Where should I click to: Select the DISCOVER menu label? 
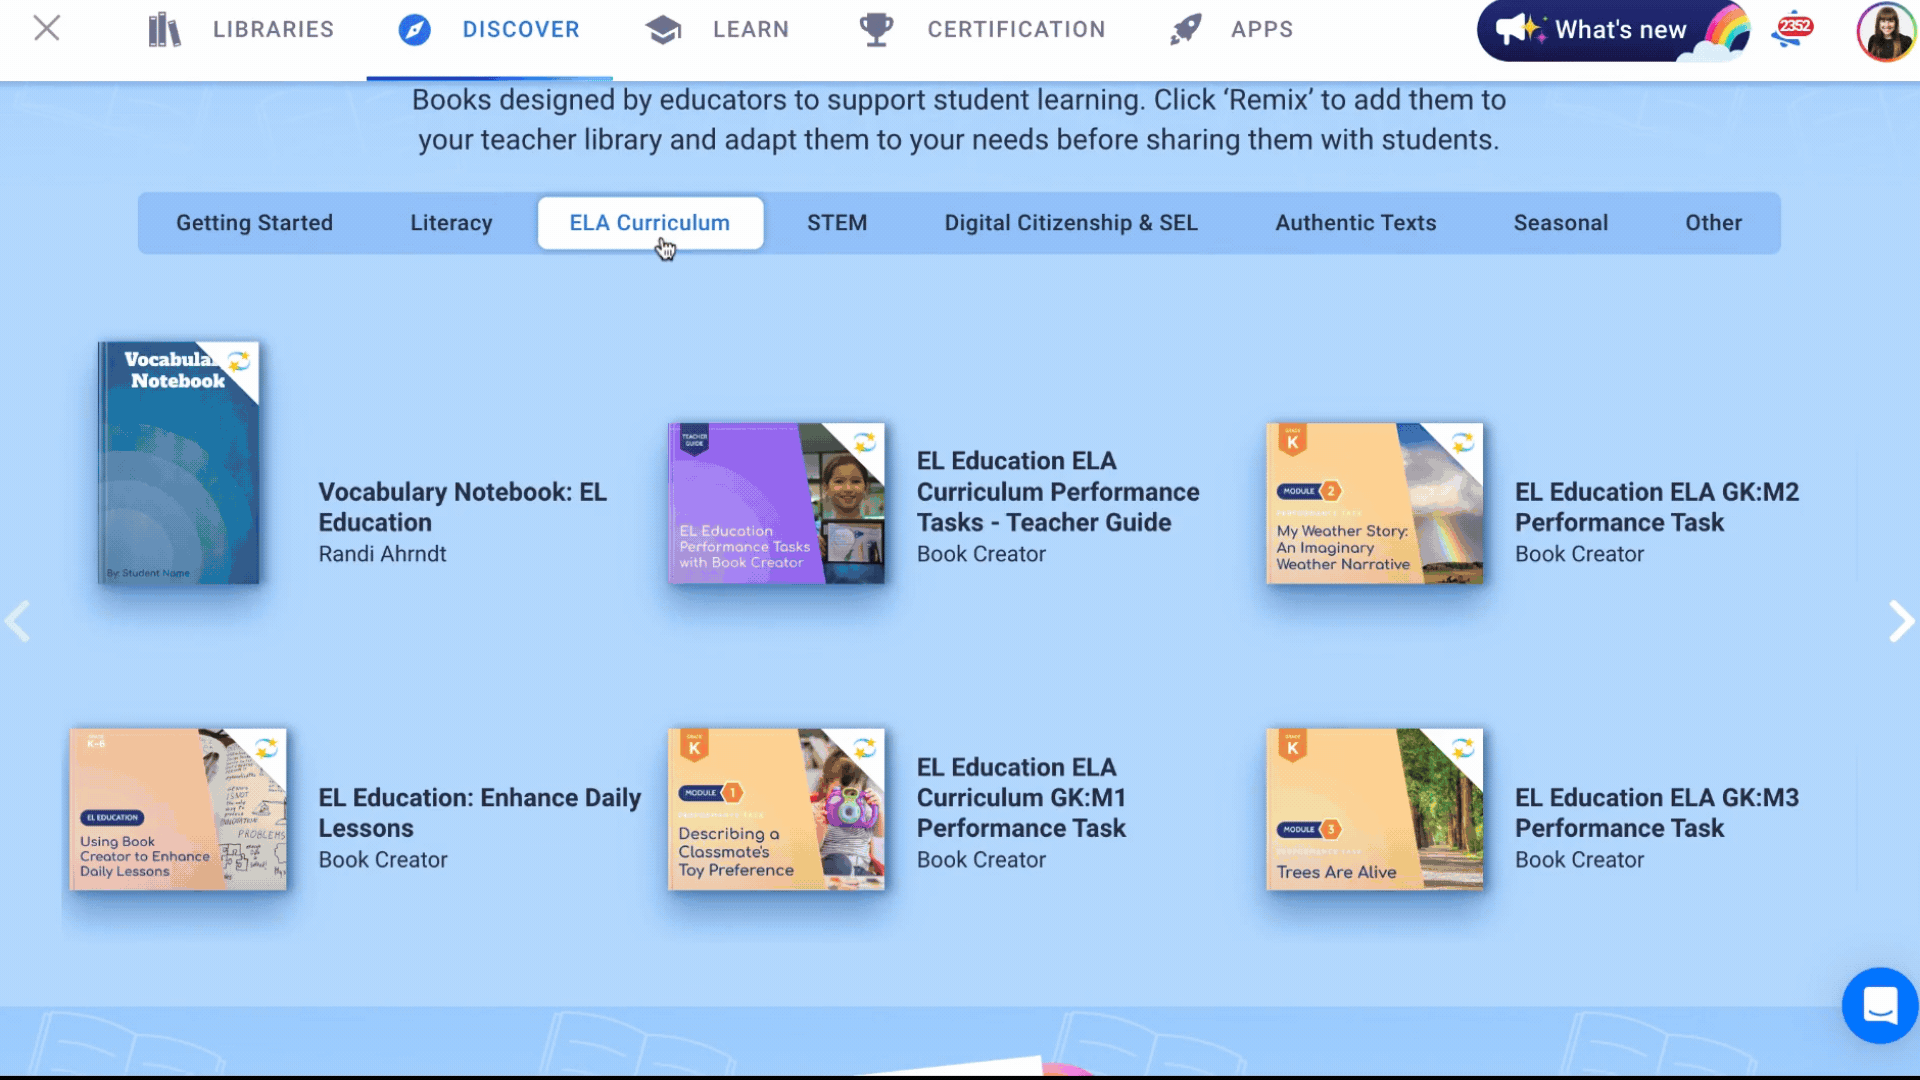click(521, 30)
